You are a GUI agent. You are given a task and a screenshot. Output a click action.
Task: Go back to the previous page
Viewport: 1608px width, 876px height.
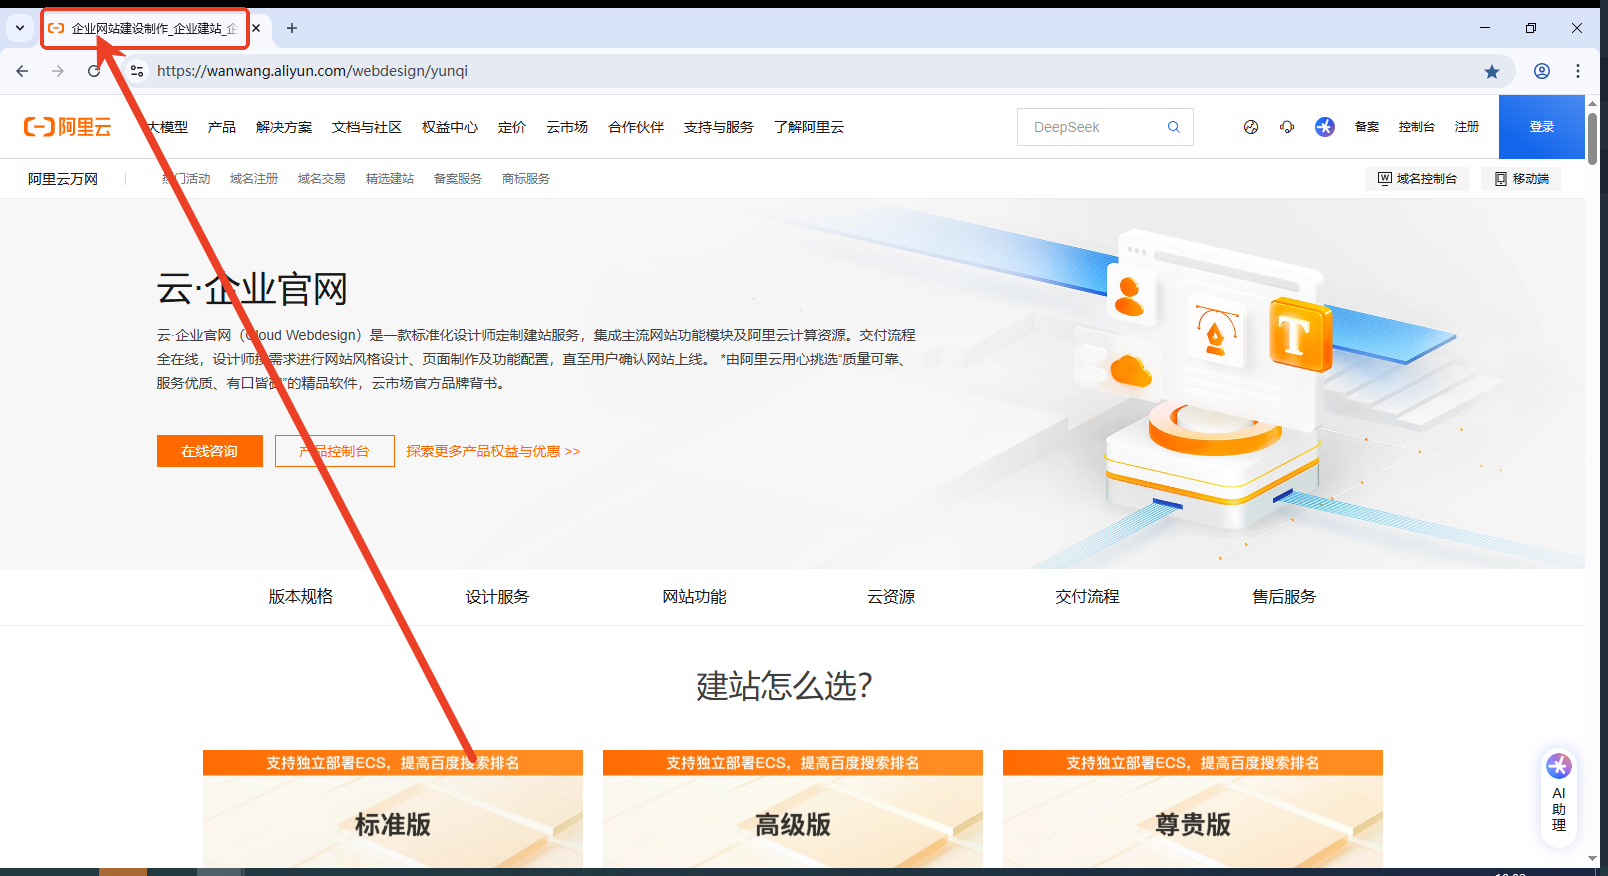[x=22, y=71]
